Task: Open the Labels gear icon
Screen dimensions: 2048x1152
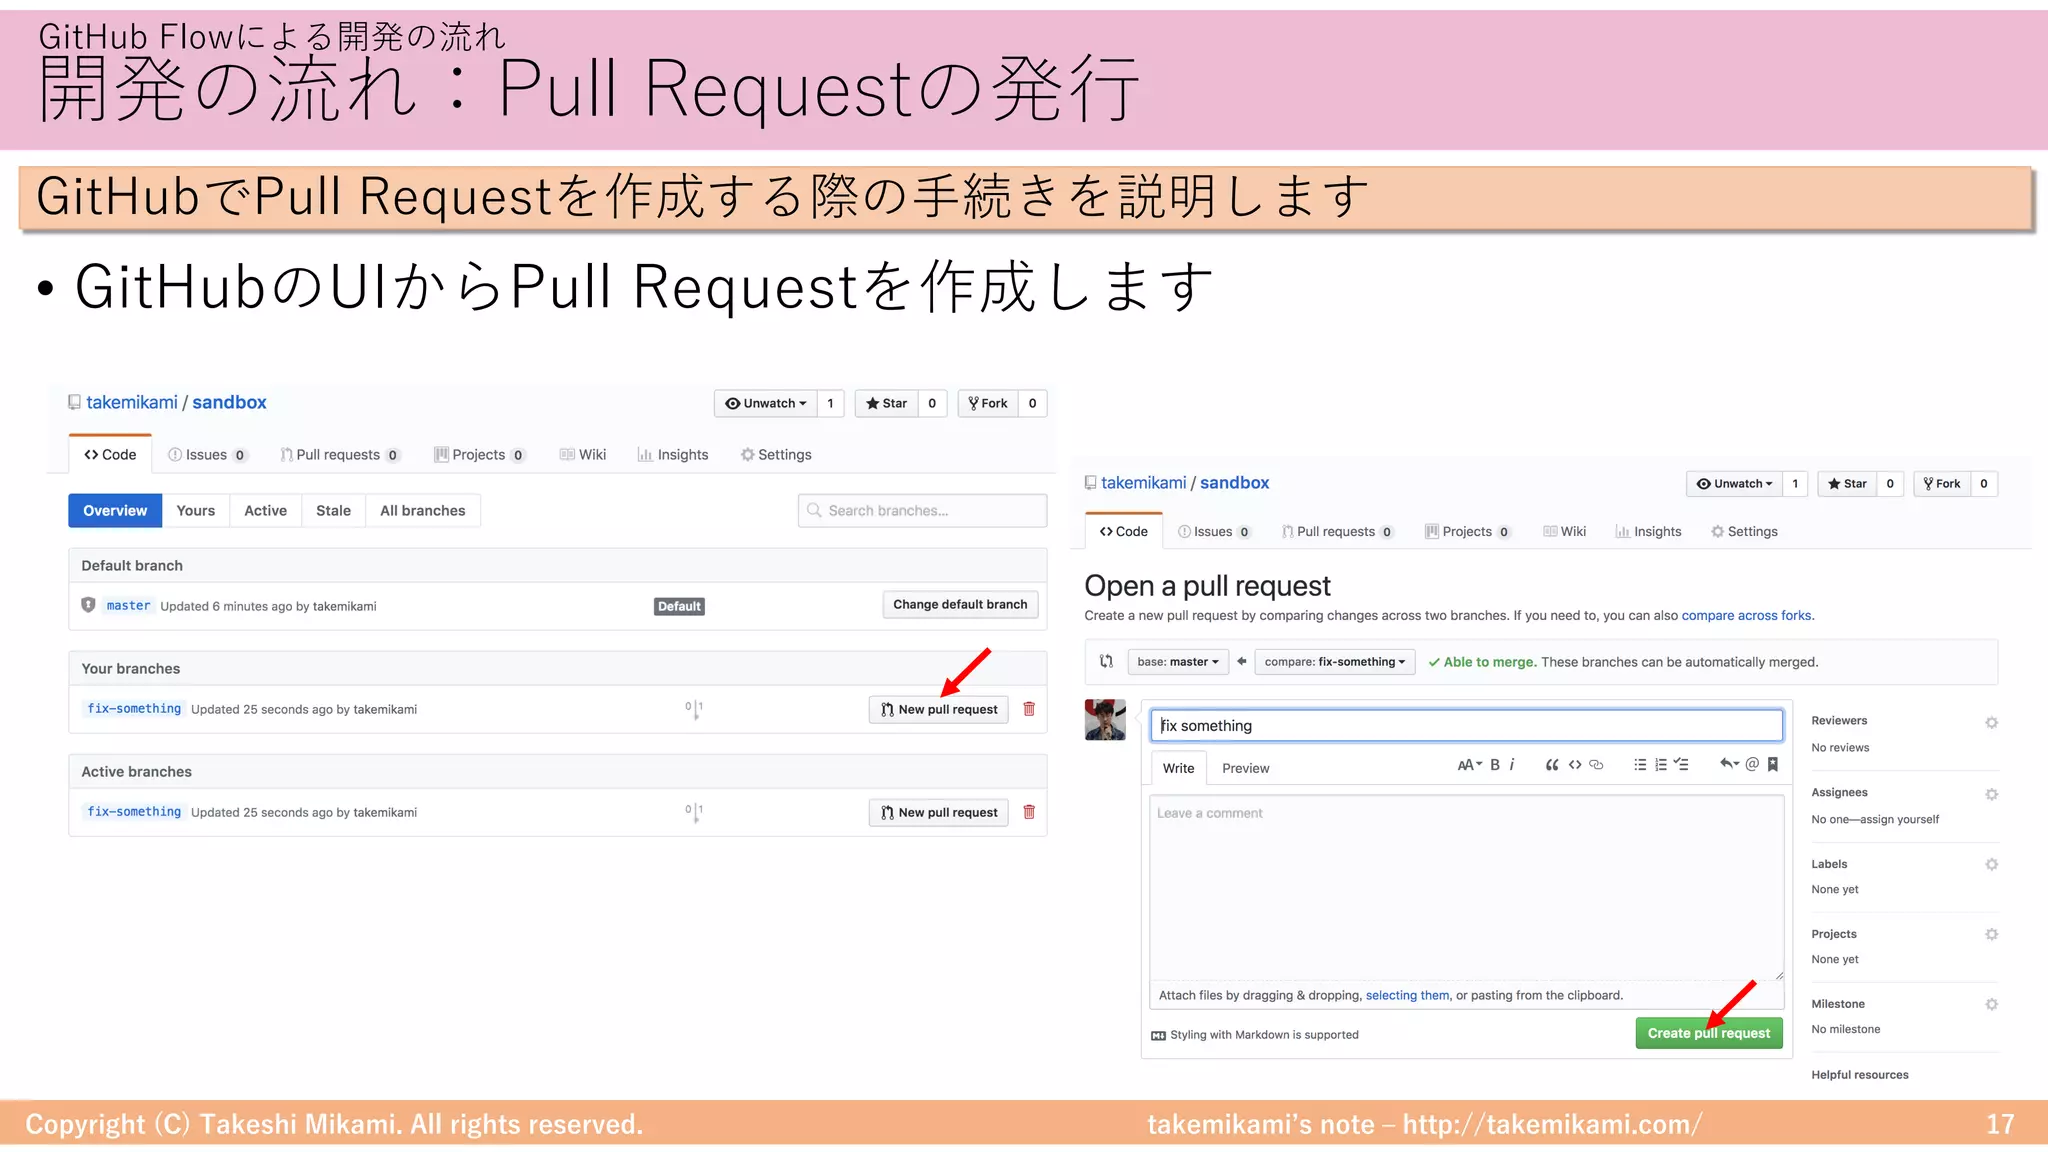Action: coord(1991,864)
